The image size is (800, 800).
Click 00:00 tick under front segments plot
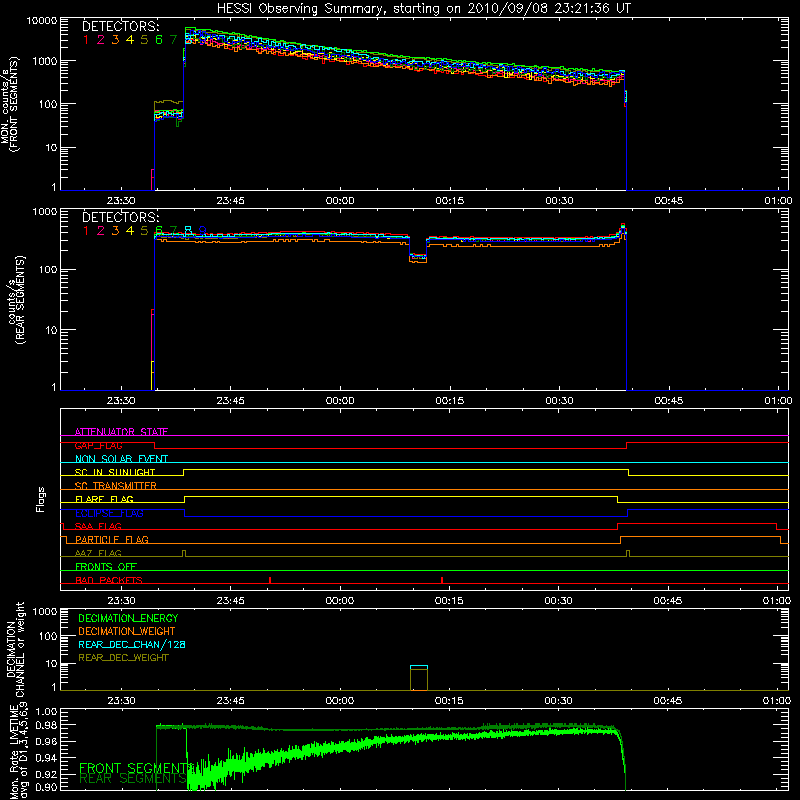click(x=340, y=201)
